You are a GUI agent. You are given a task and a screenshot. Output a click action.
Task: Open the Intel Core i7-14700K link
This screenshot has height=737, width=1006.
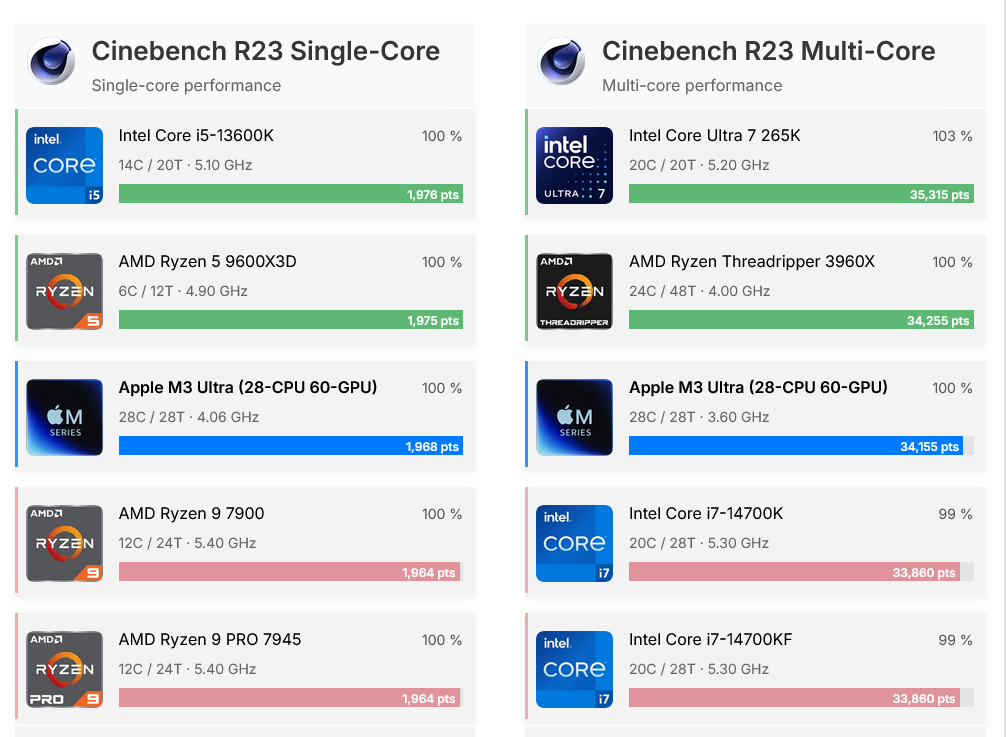click(x=705, y=514)
